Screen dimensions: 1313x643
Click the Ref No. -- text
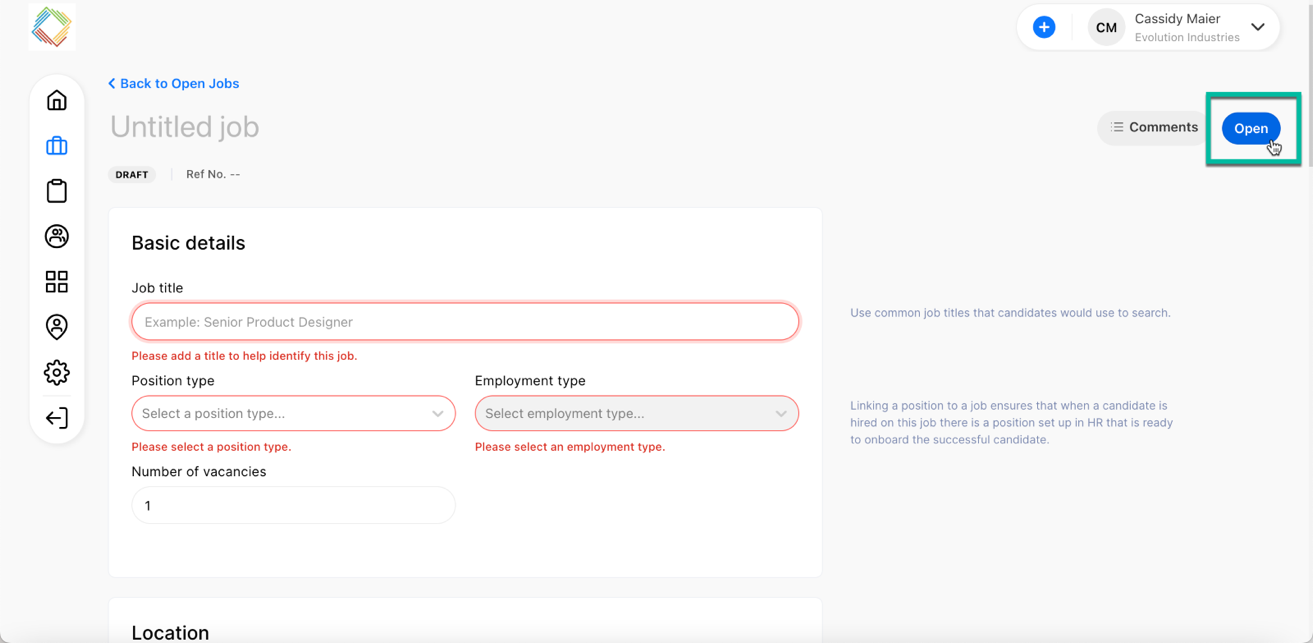coord(213,174)
